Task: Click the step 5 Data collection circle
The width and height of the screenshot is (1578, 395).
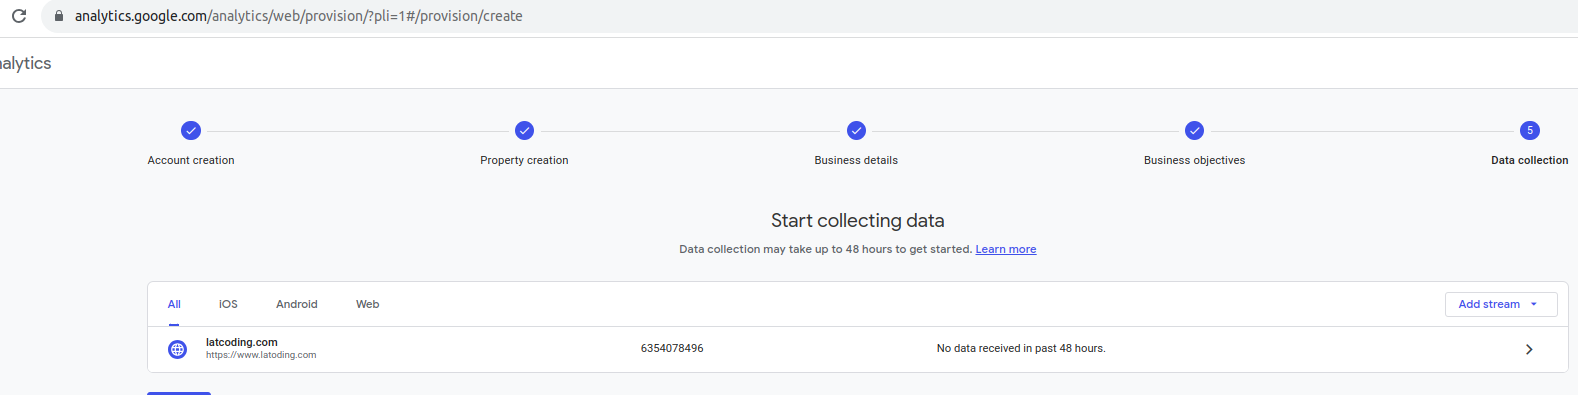Action: (1529, 131)
